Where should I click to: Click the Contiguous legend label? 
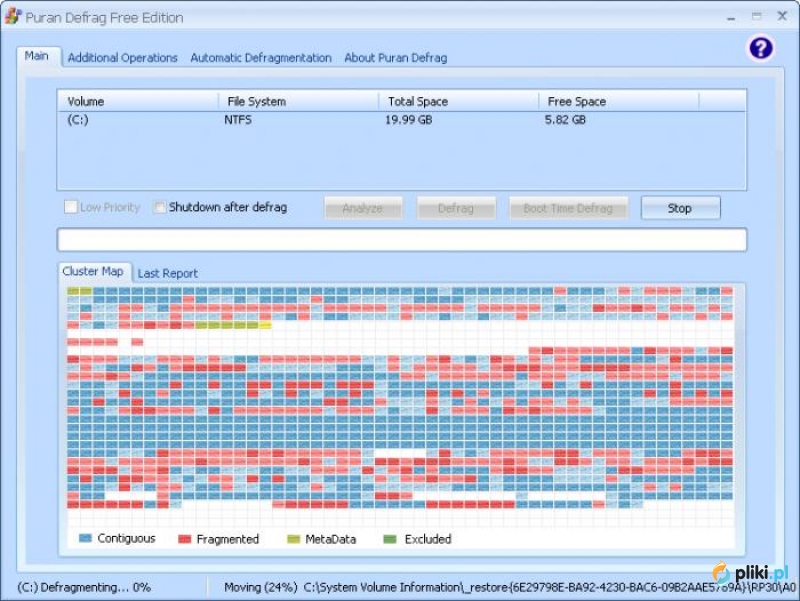(126, 538)
